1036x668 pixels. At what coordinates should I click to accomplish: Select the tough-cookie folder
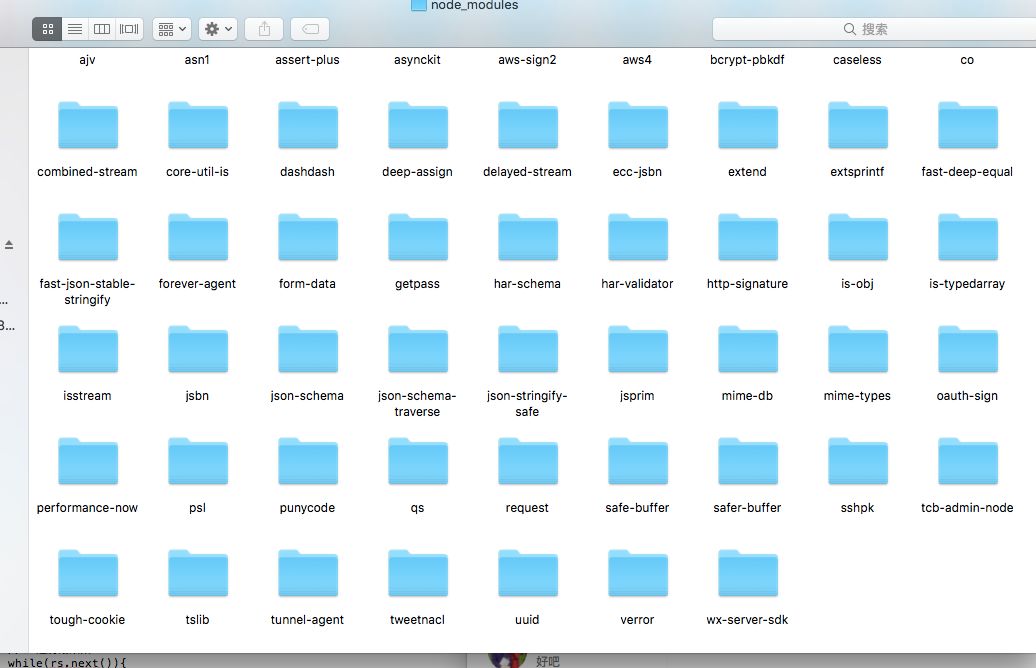point(88,573)
